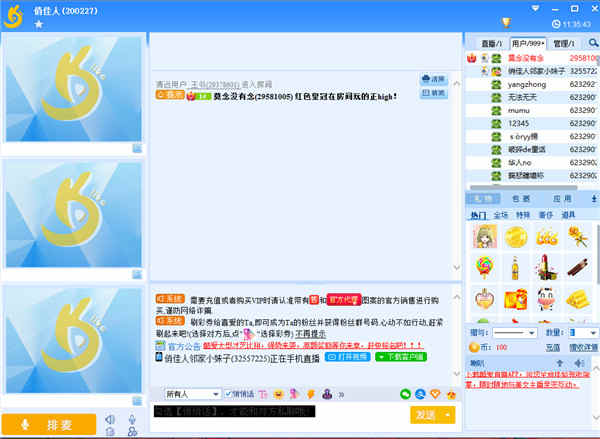Viewport: 600px width, 439px height.
Task: Open the search icon in user list
Action: coord(593,43)
